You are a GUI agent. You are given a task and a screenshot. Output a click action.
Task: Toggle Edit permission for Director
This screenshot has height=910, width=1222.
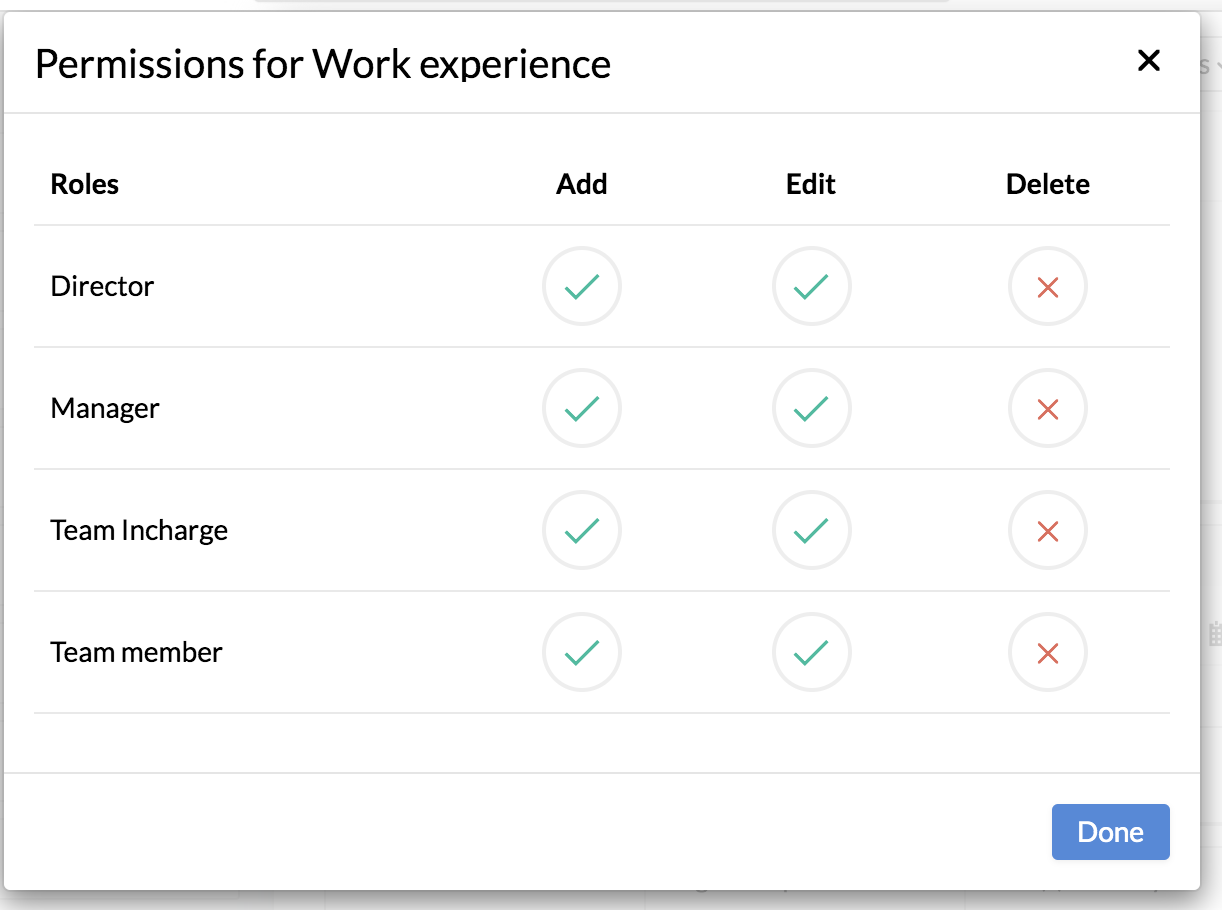tap(811, 287)
